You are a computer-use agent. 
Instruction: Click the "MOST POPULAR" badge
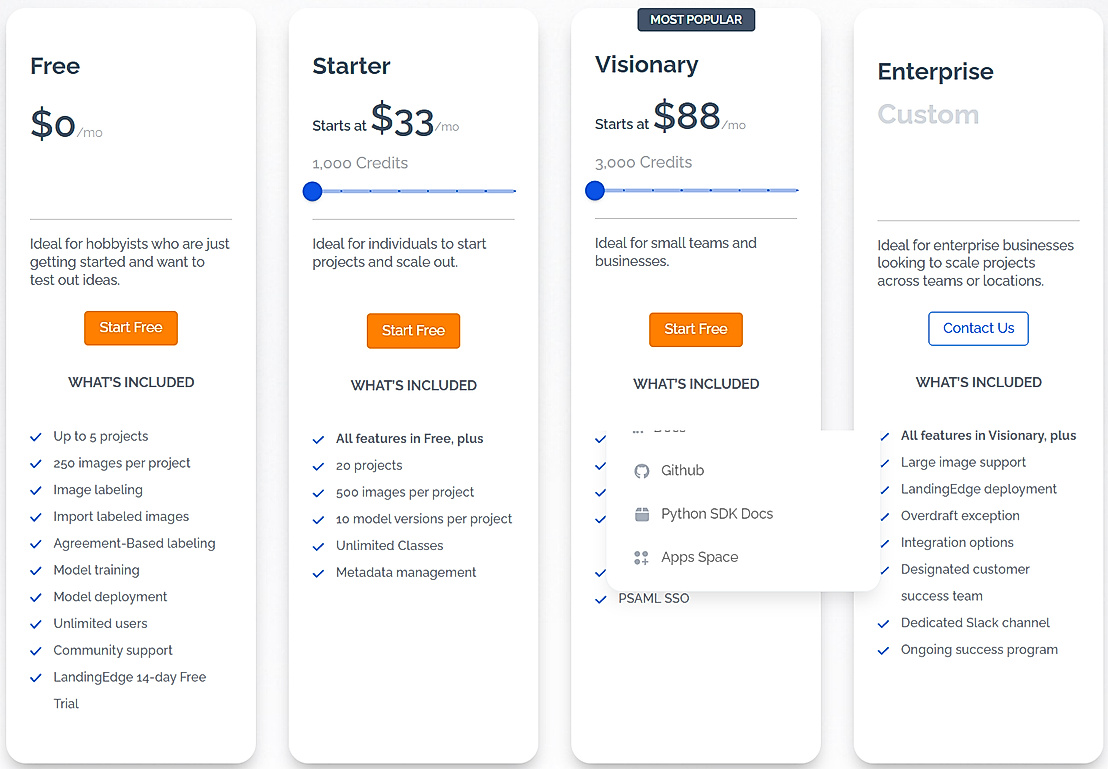(x=696, y=19)
